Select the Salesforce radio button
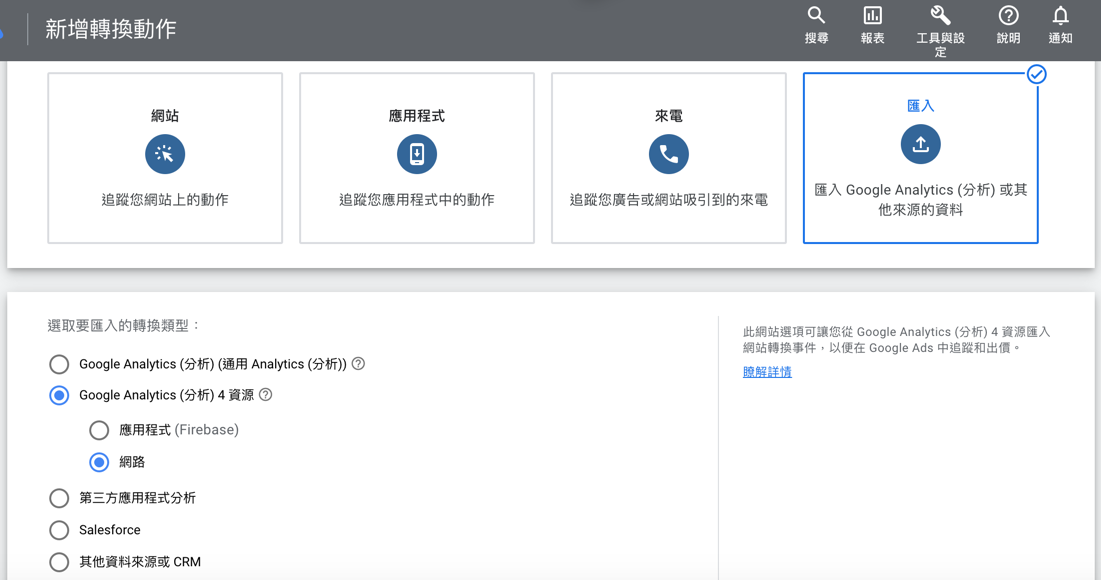The width and height of the screenshot is (1101, 580). [x=59, y=530]
